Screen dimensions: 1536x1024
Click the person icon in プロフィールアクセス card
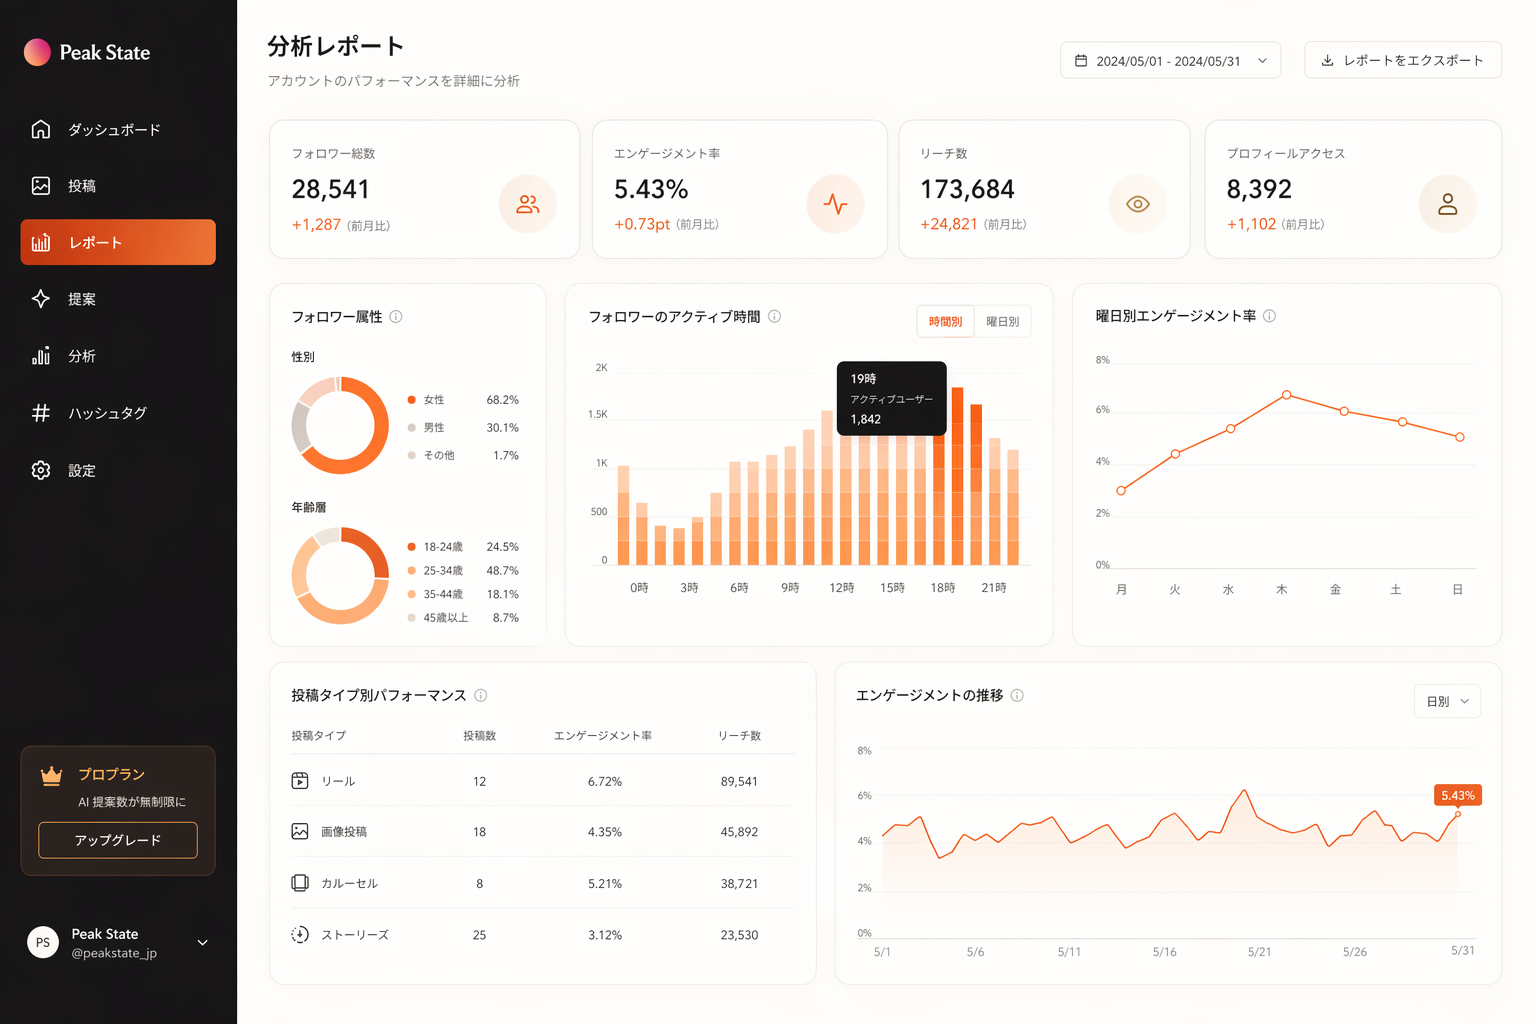click(x=1448, y=204)
